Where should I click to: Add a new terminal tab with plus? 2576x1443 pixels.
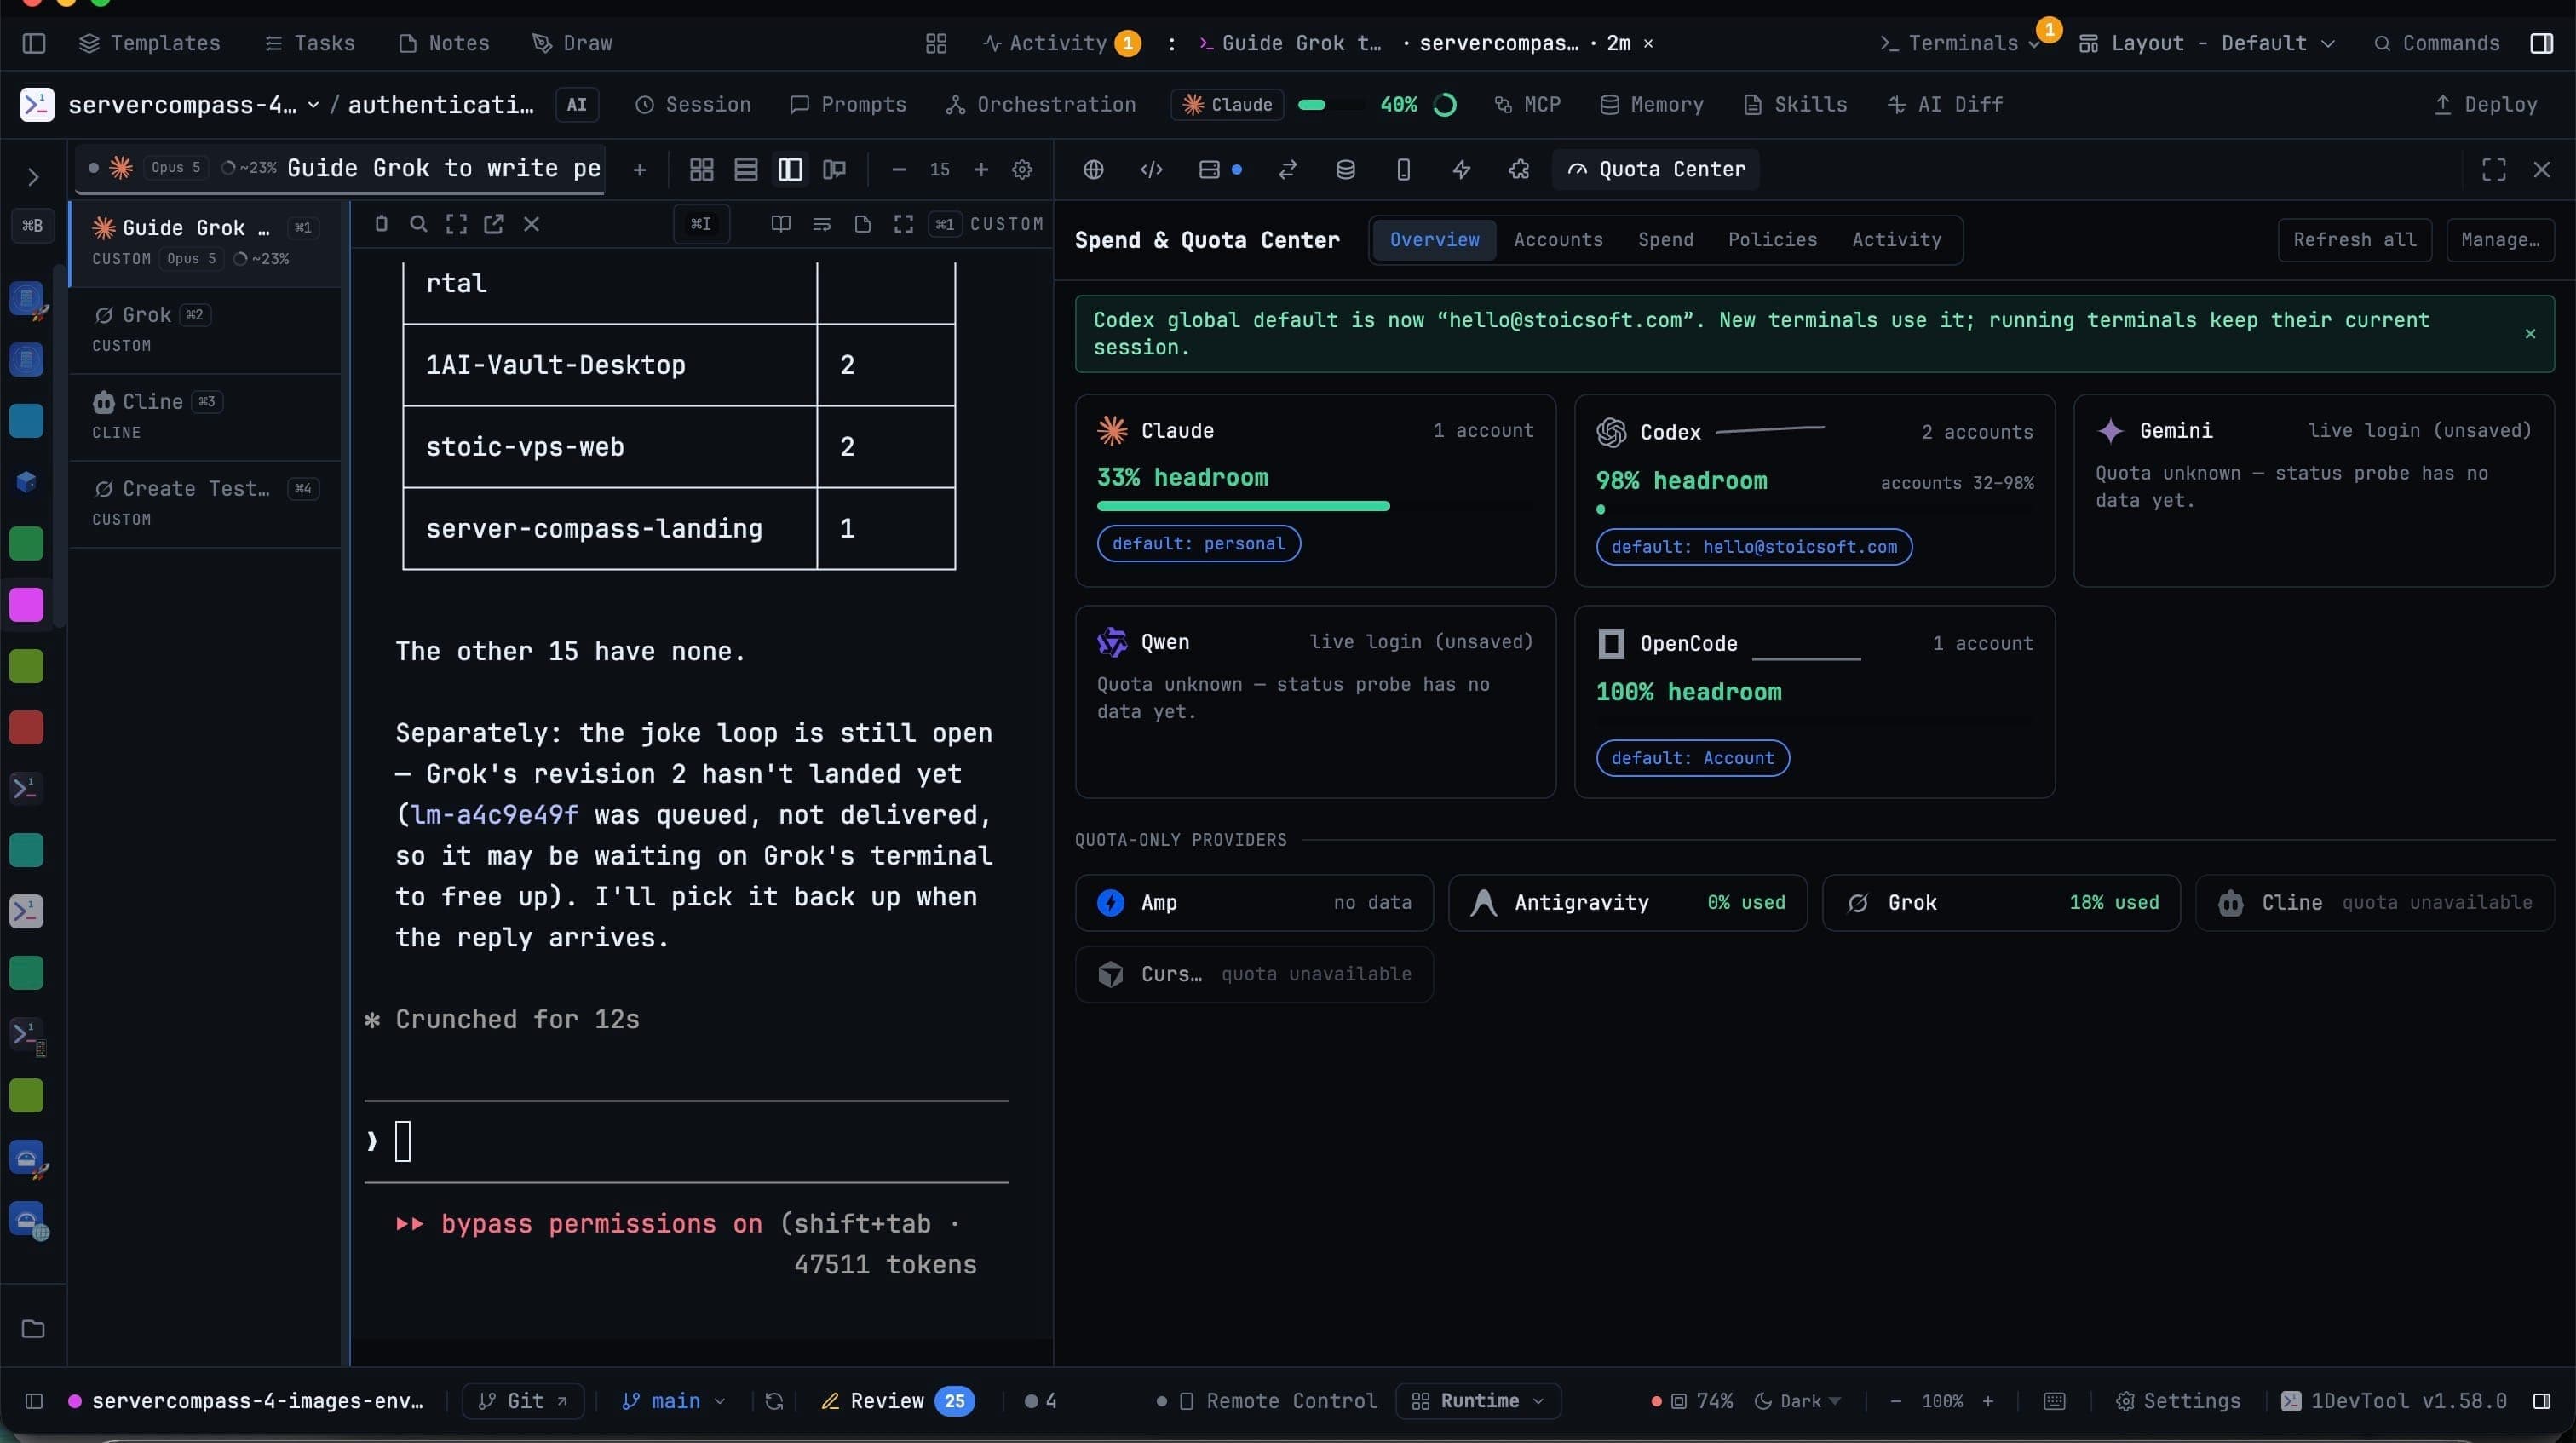click(x=640, y=170)
